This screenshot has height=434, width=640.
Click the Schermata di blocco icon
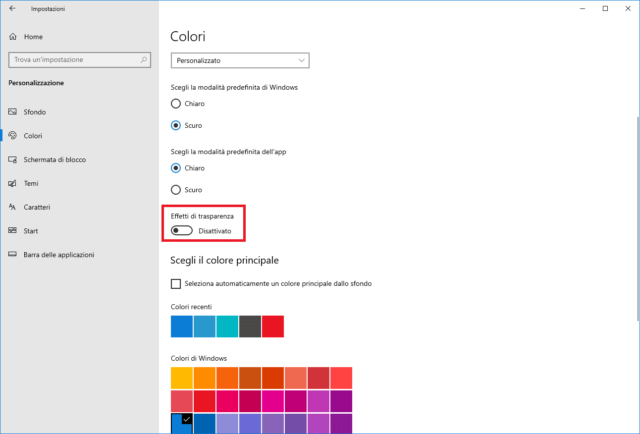pyautogui.click(x=12, y=160)
